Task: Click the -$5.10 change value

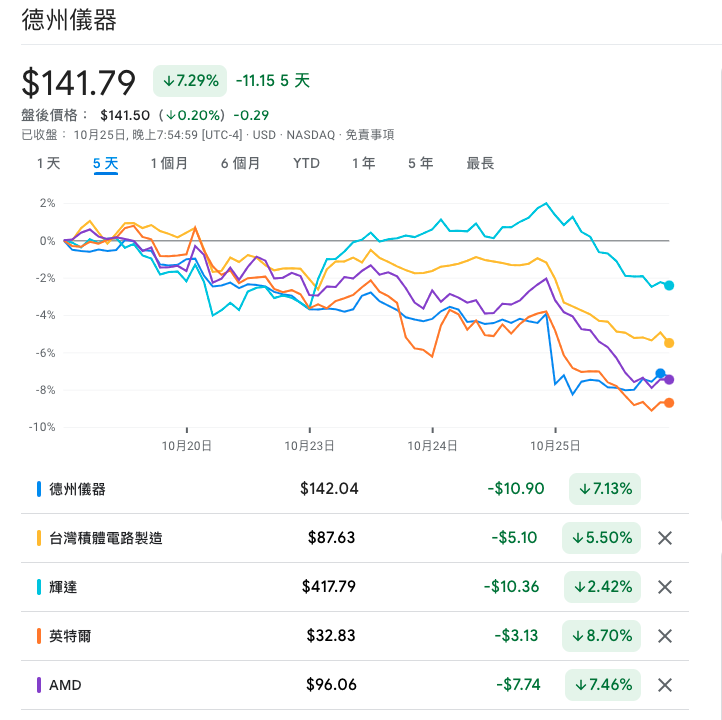Action: (x=514, y=538)
